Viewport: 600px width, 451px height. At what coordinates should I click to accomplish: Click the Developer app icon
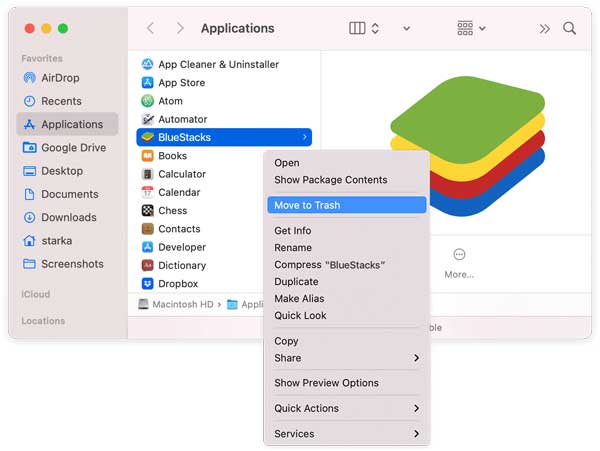[147, 247]
